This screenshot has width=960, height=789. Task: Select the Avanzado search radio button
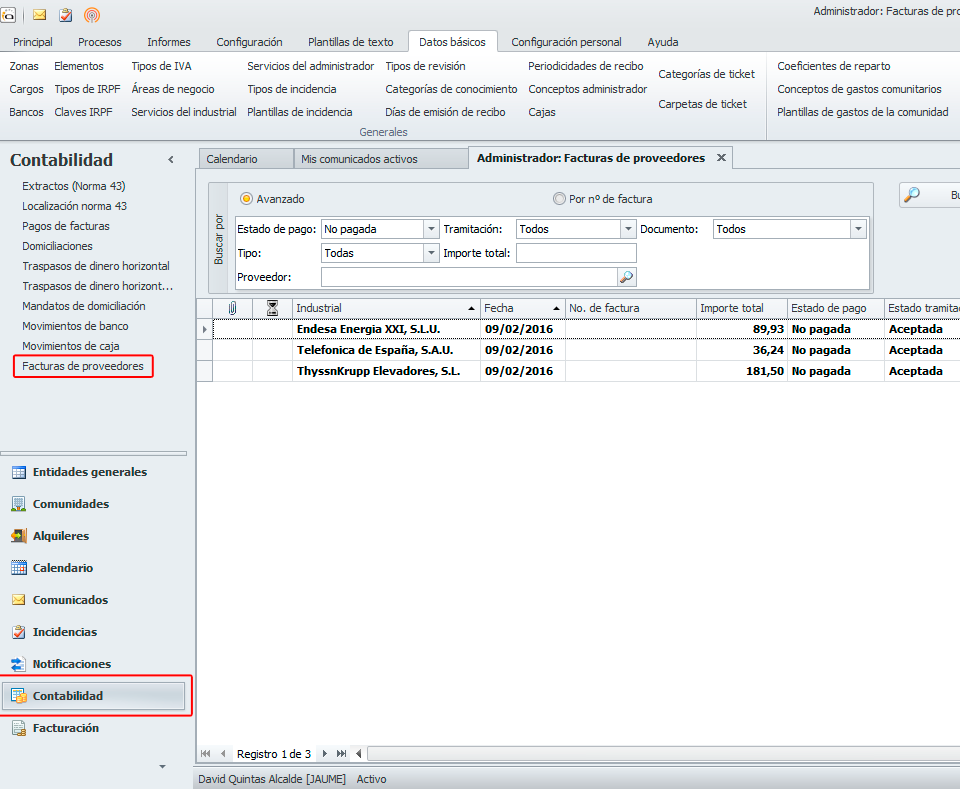coord(247,199)
